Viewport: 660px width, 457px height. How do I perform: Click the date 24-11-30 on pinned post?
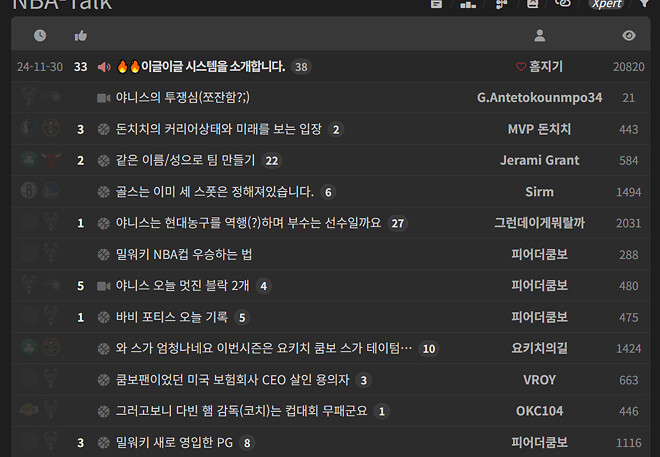pos(40,67)
